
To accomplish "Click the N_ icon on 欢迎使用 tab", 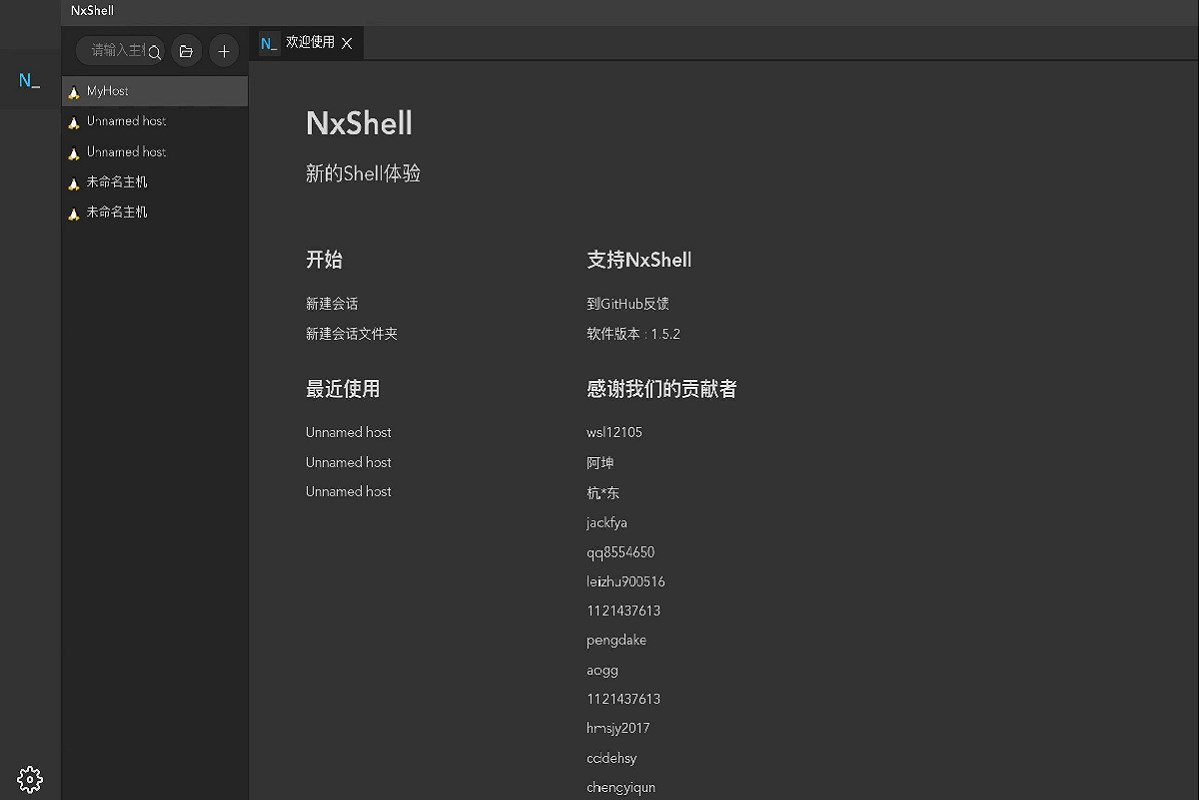I will (269, 43).
